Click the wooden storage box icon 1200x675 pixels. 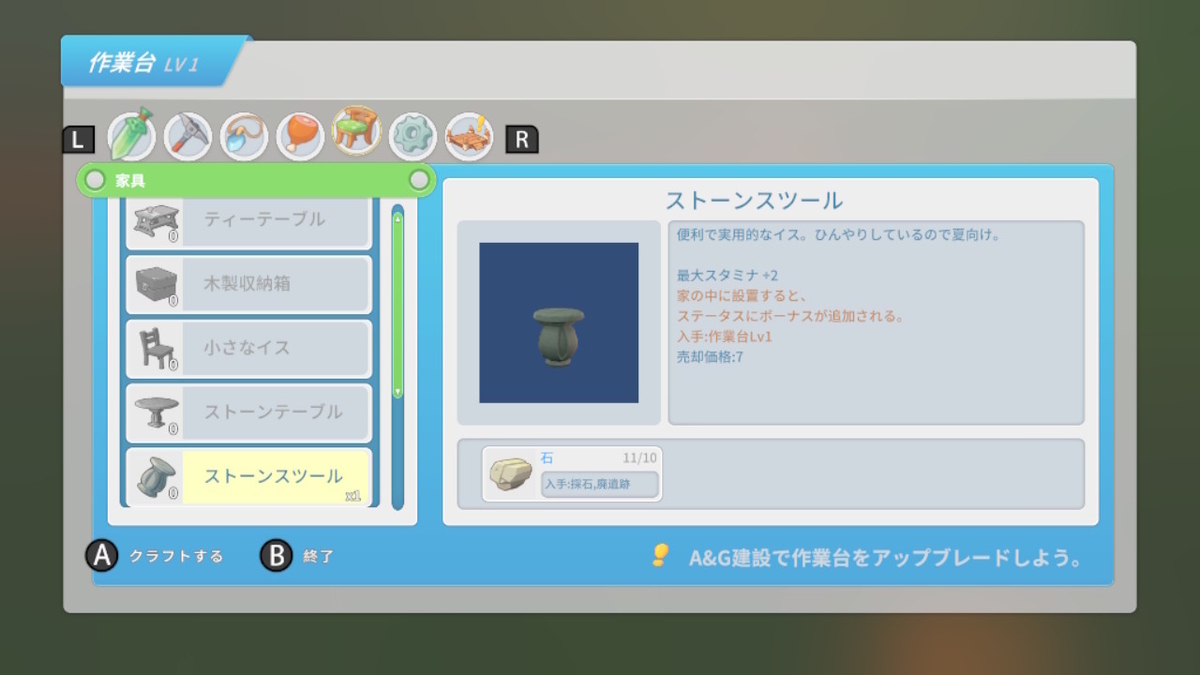[x=155, y=283]
